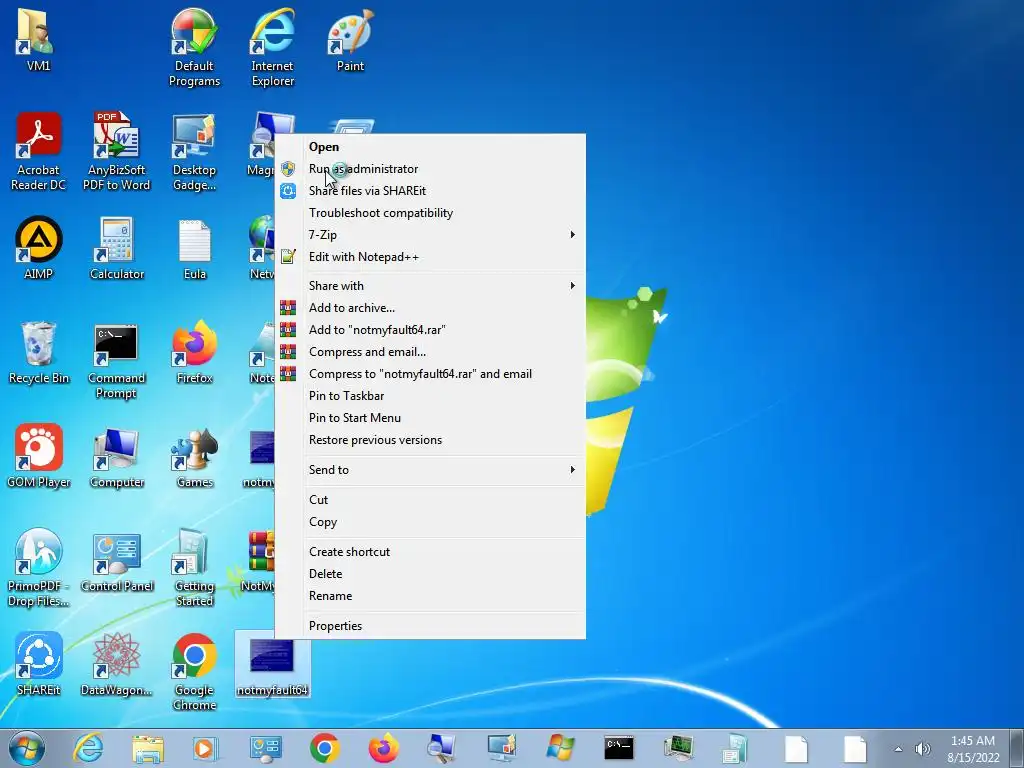Choose Add to archive...
This screenshot has height=768, width=1024.
click(x=430, y=308)
